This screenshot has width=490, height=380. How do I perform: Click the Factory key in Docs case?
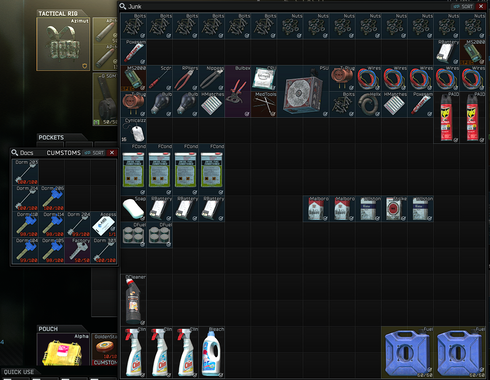pyautogui.click(x=78, y=250)
